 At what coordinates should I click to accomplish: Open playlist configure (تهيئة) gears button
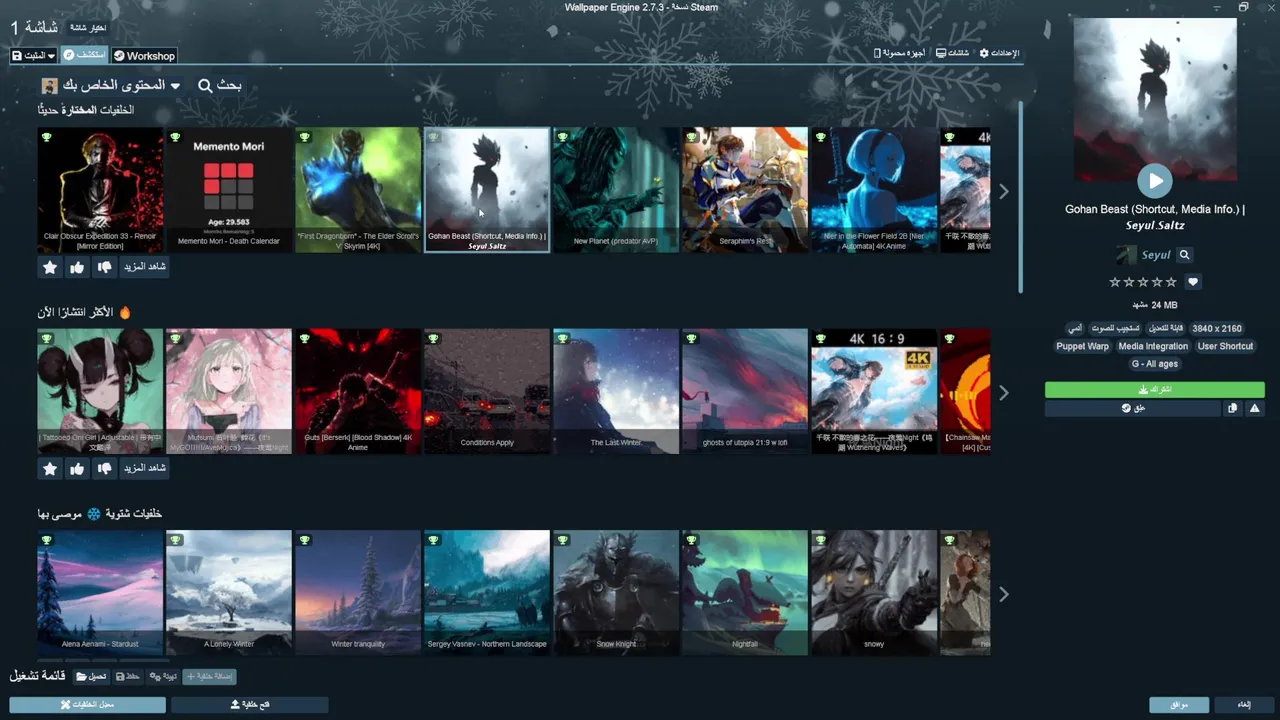(x=164, y=677)
